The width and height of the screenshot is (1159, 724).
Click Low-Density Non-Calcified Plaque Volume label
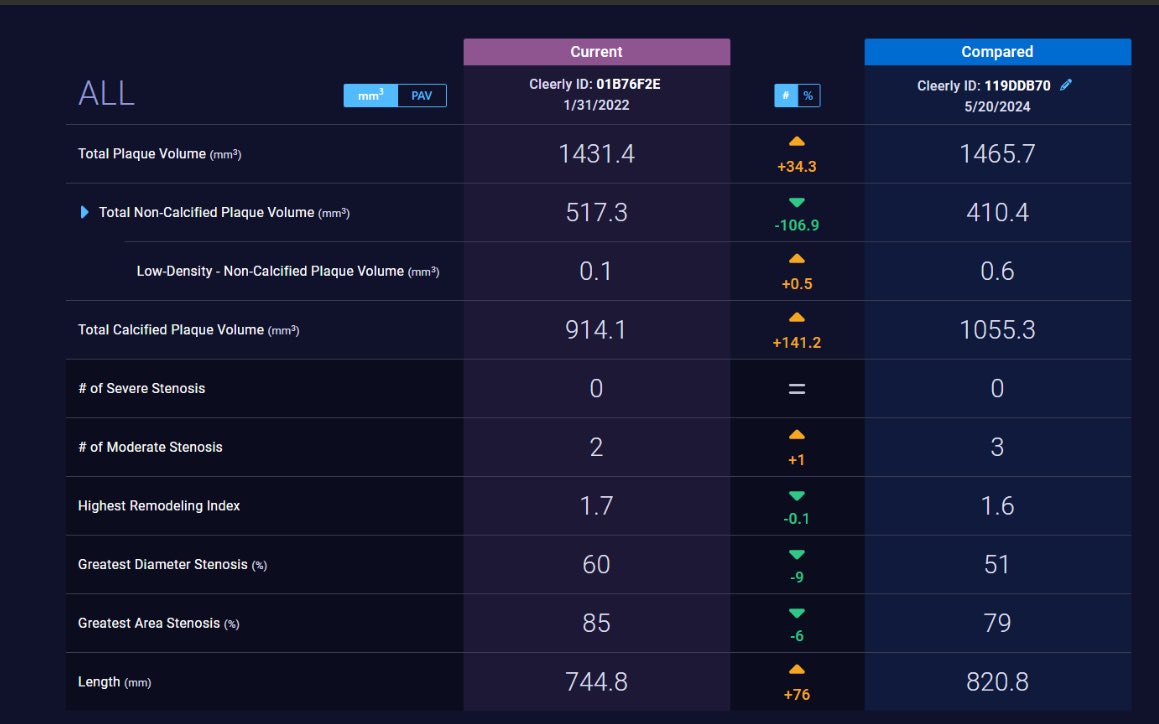tap(288, 271)
